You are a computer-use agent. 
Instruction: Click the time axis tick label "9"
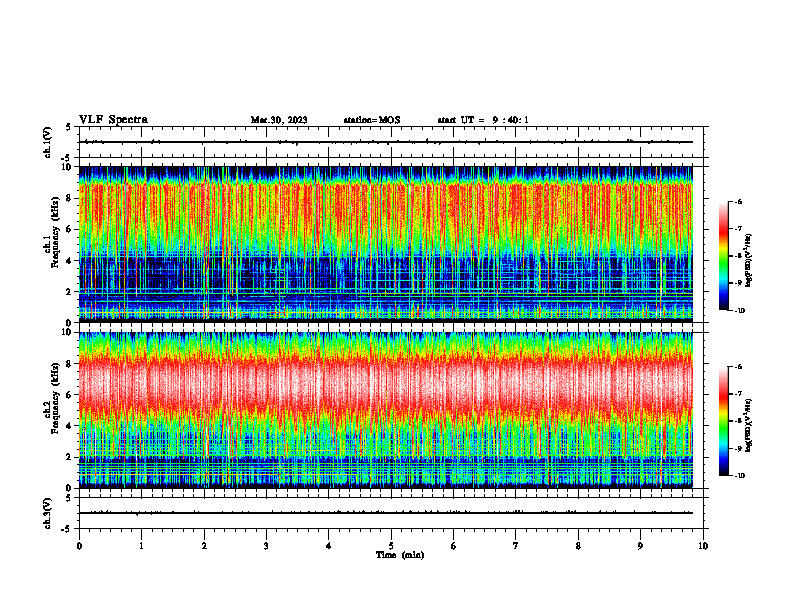pos(640,546)
